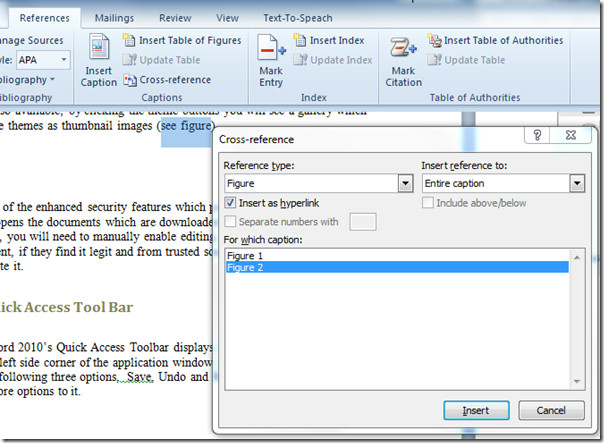The image size is (604, 443).
Task: Click Insert Table of Figures
Action: pyautogui.click(x=182, y=40)
